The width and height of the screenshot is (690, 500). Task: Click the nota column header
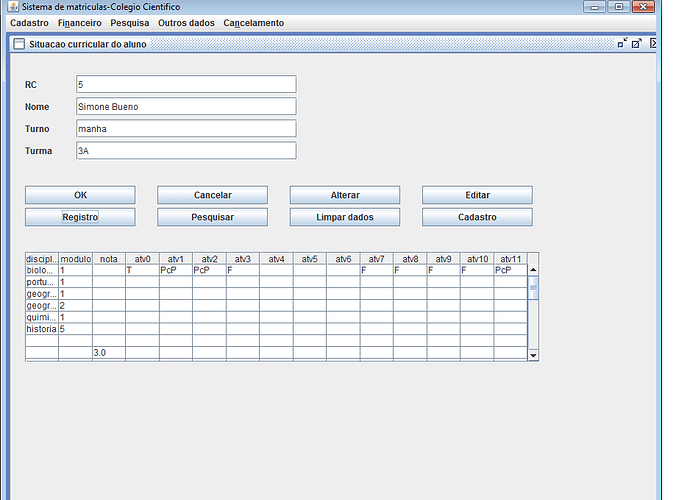click(x=109, y=259)
